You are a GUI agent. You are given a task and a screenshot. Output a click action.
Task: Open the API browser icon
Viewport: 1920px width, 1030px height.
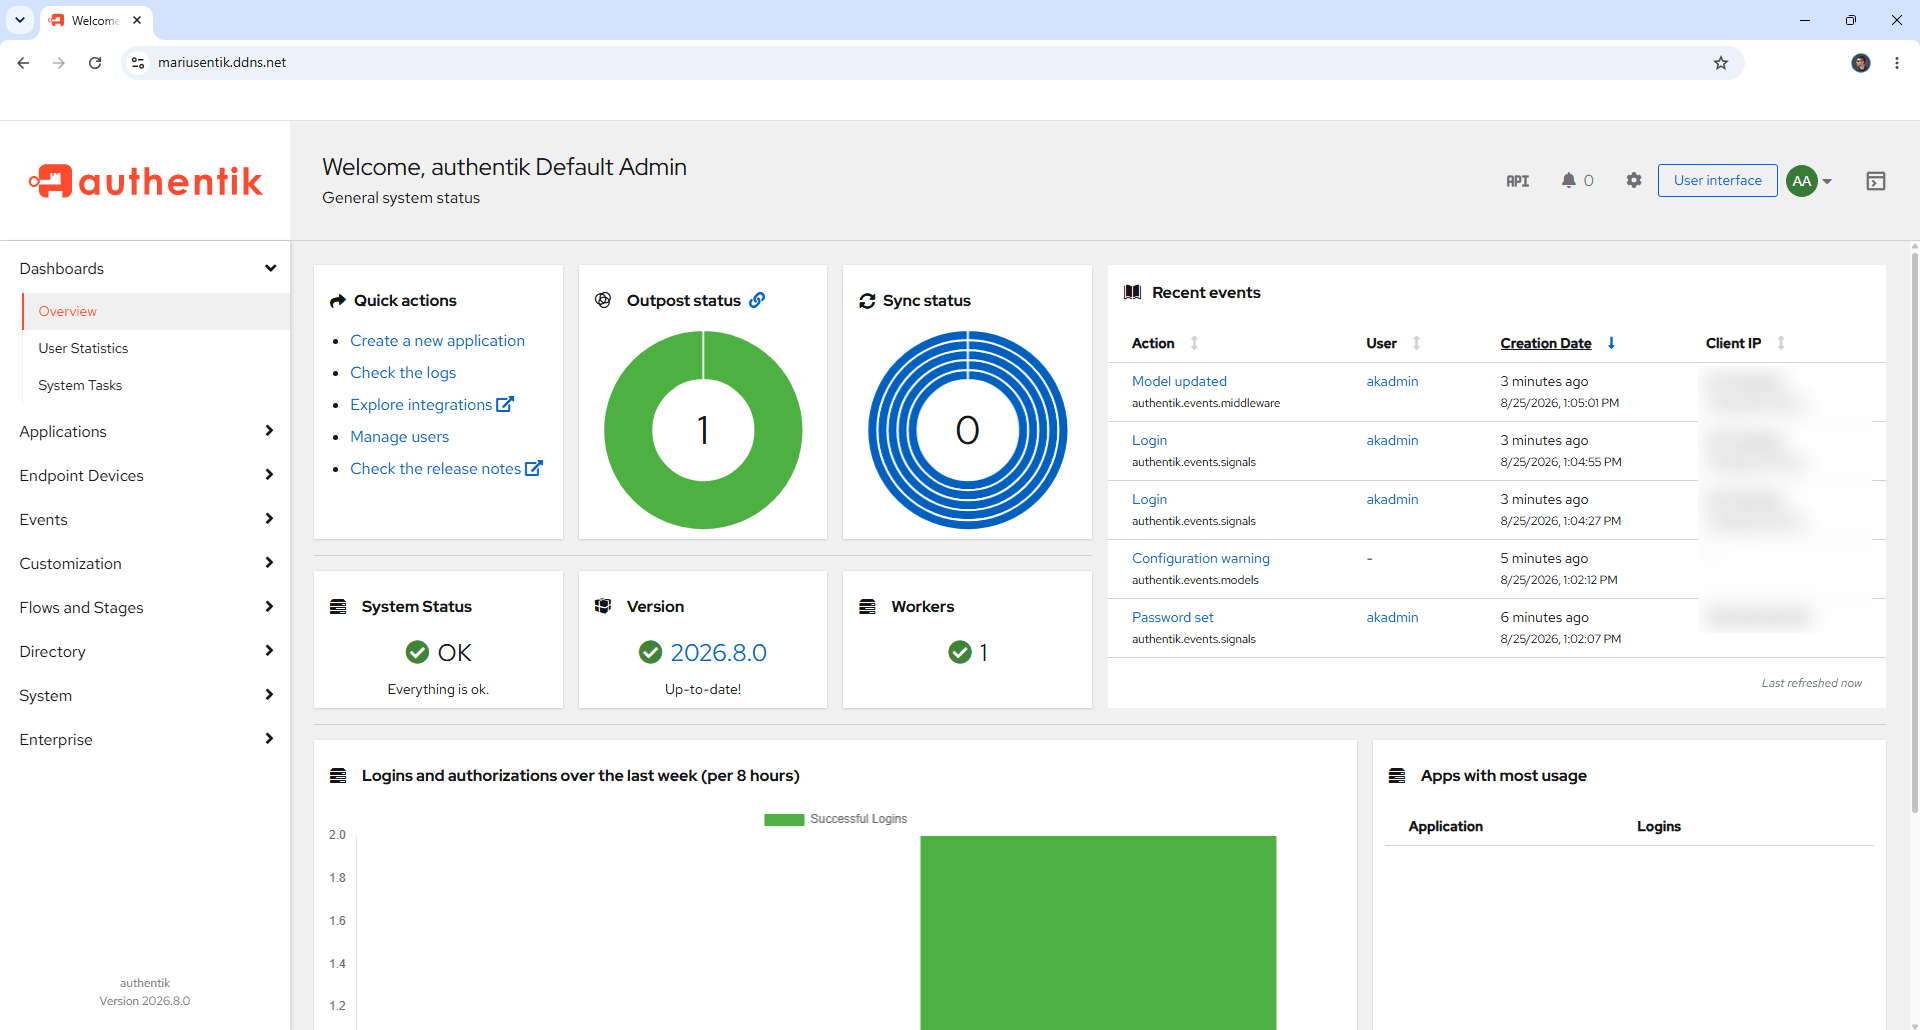[1517, 181]
